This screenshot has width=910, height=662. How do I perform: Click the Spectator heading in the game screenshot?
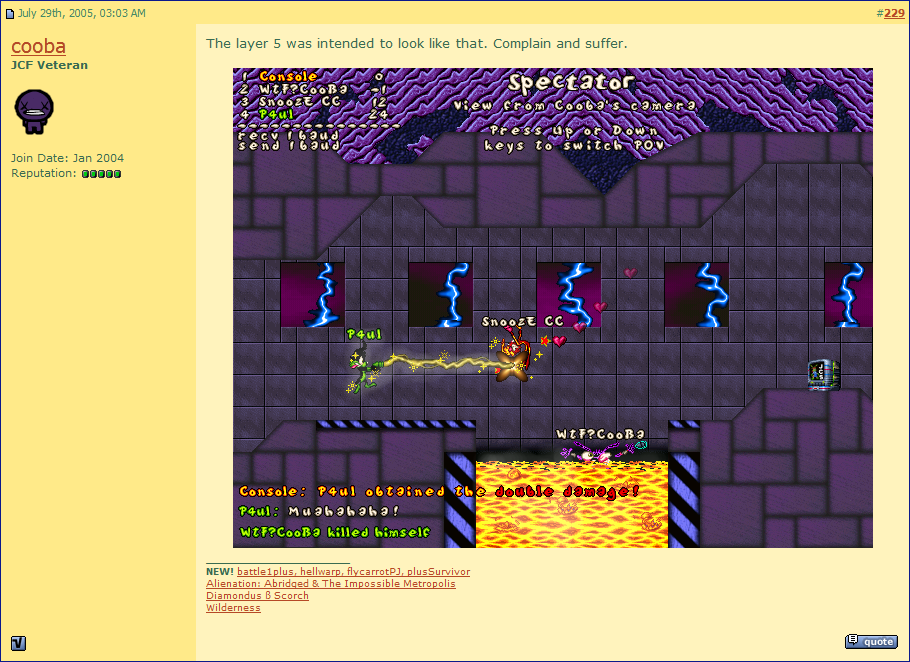(x=571, y=82)
